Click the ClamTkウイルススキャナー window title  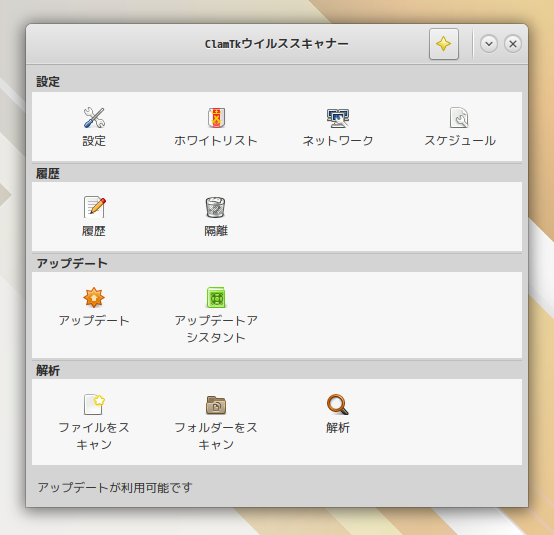(277, 44)
